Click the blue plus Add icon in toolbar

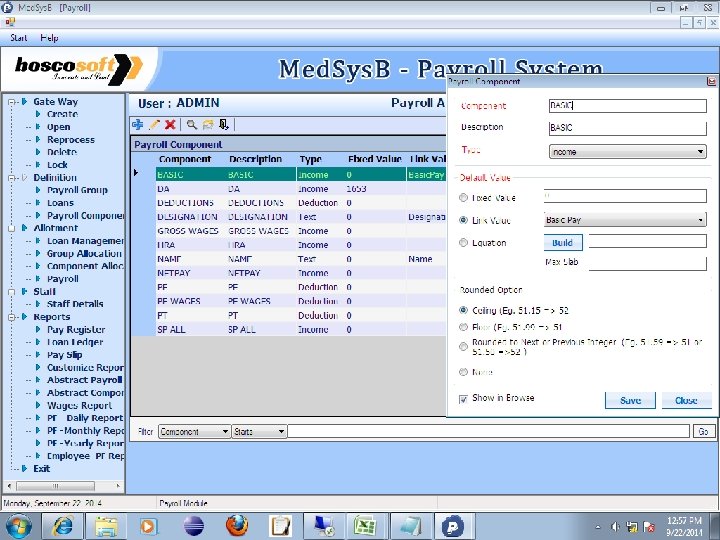coord(137,124)
